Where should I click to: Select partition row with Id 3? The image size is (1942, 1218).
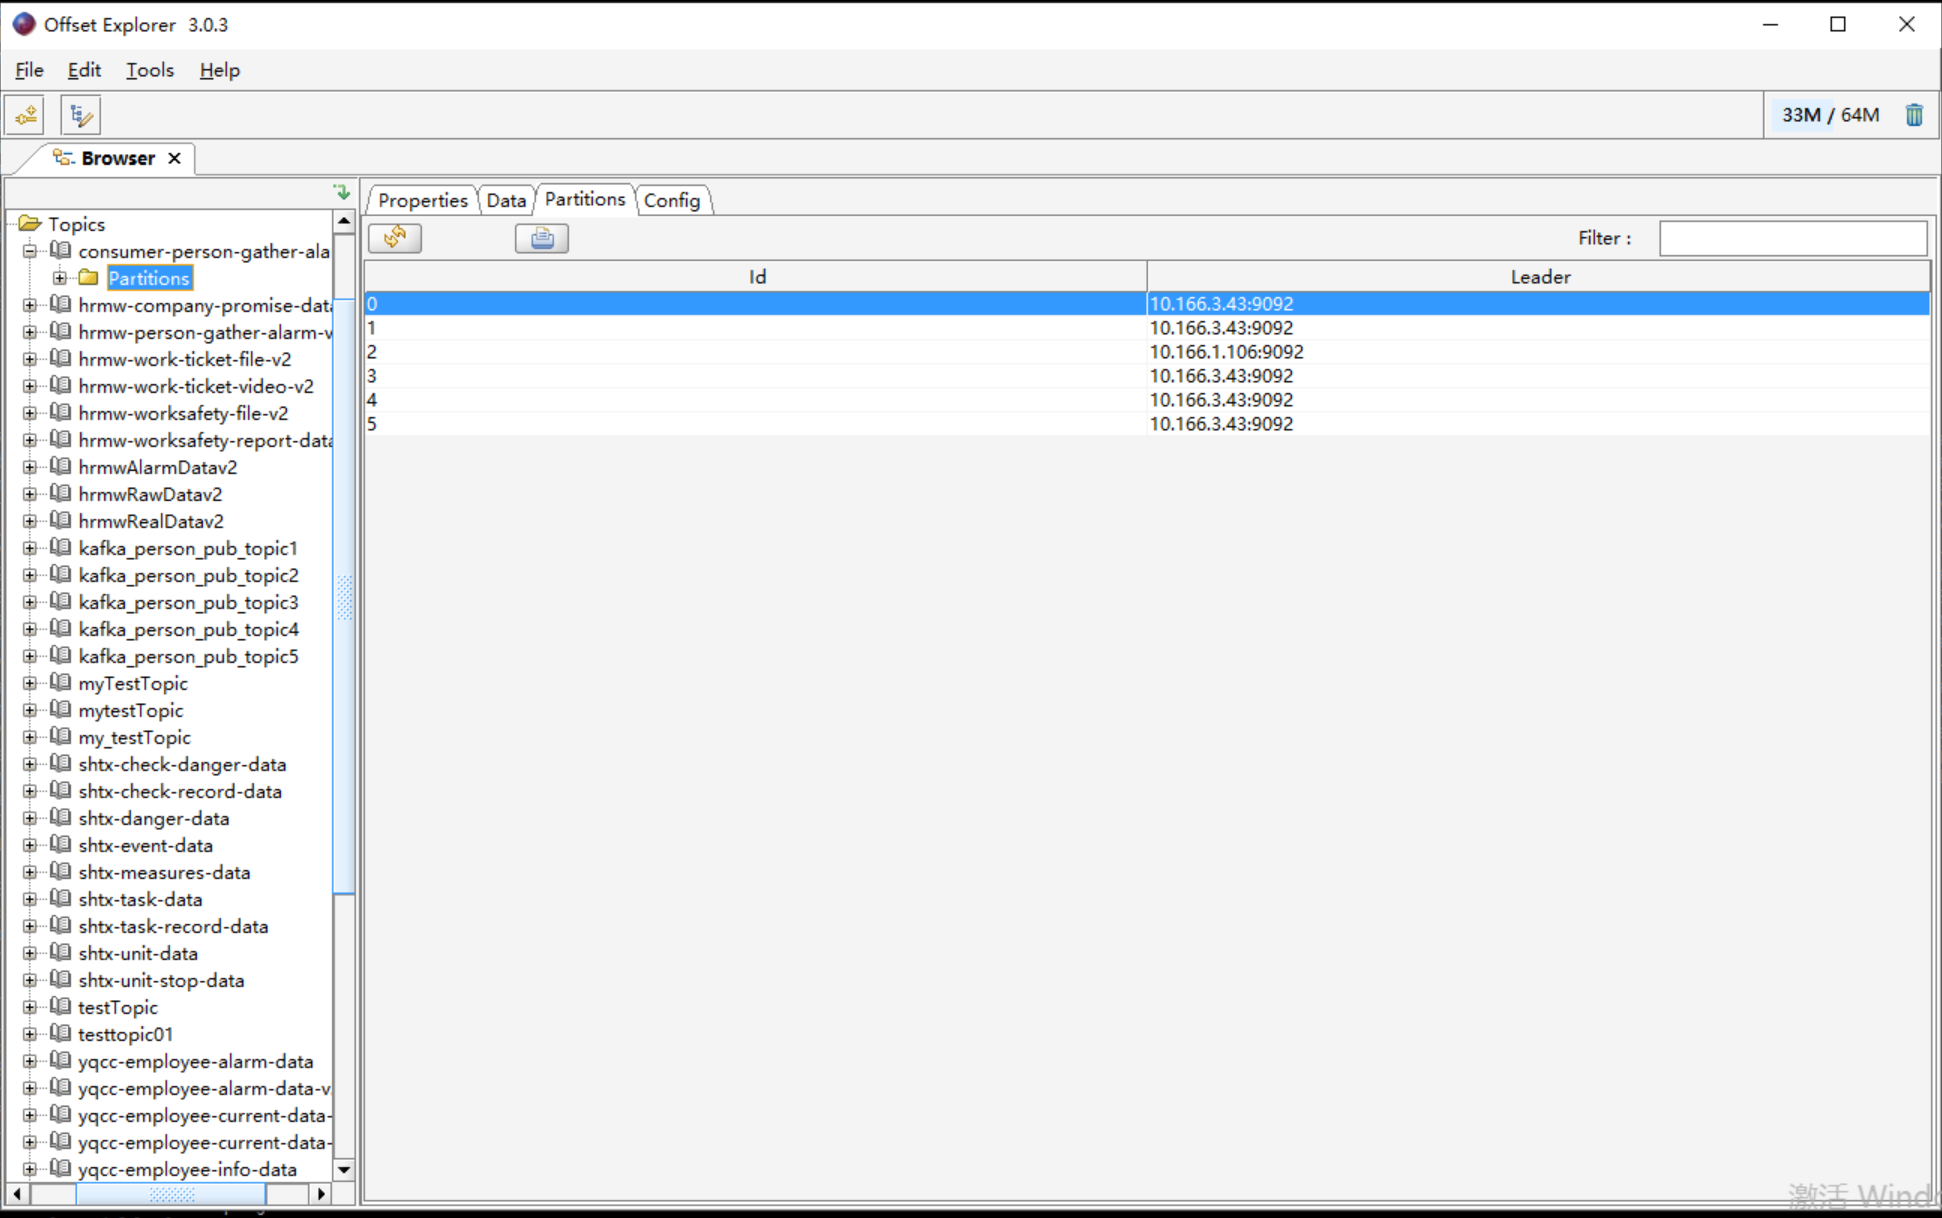[1147, 376]
